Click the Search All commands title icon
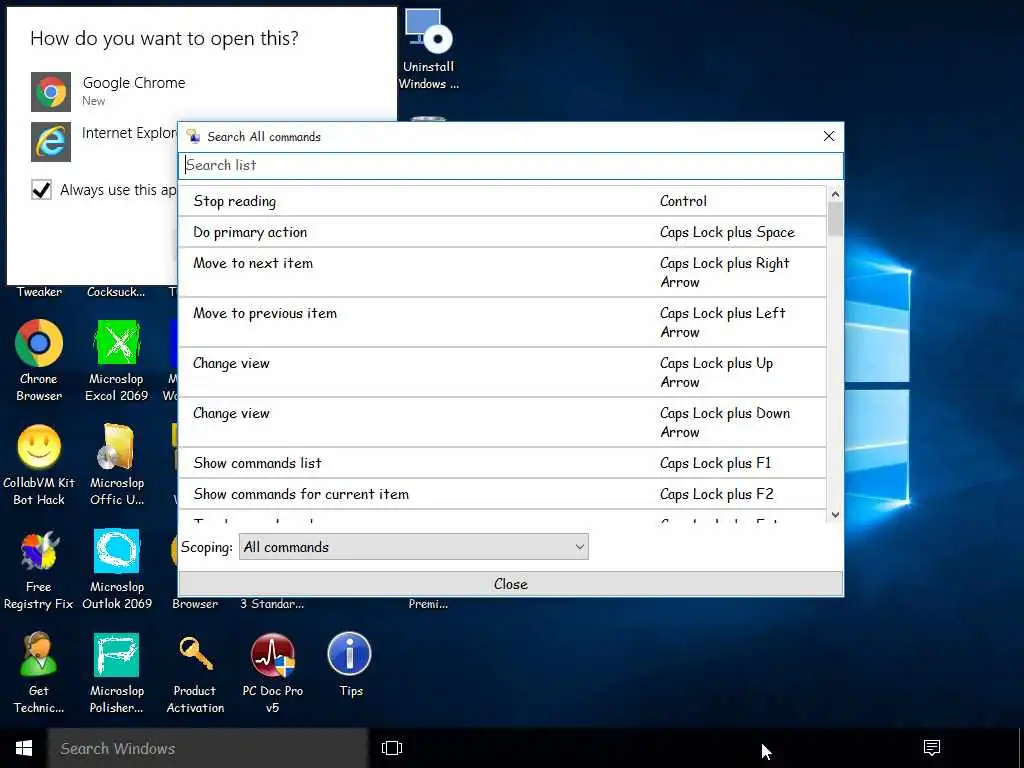 (x=193, y=136)
